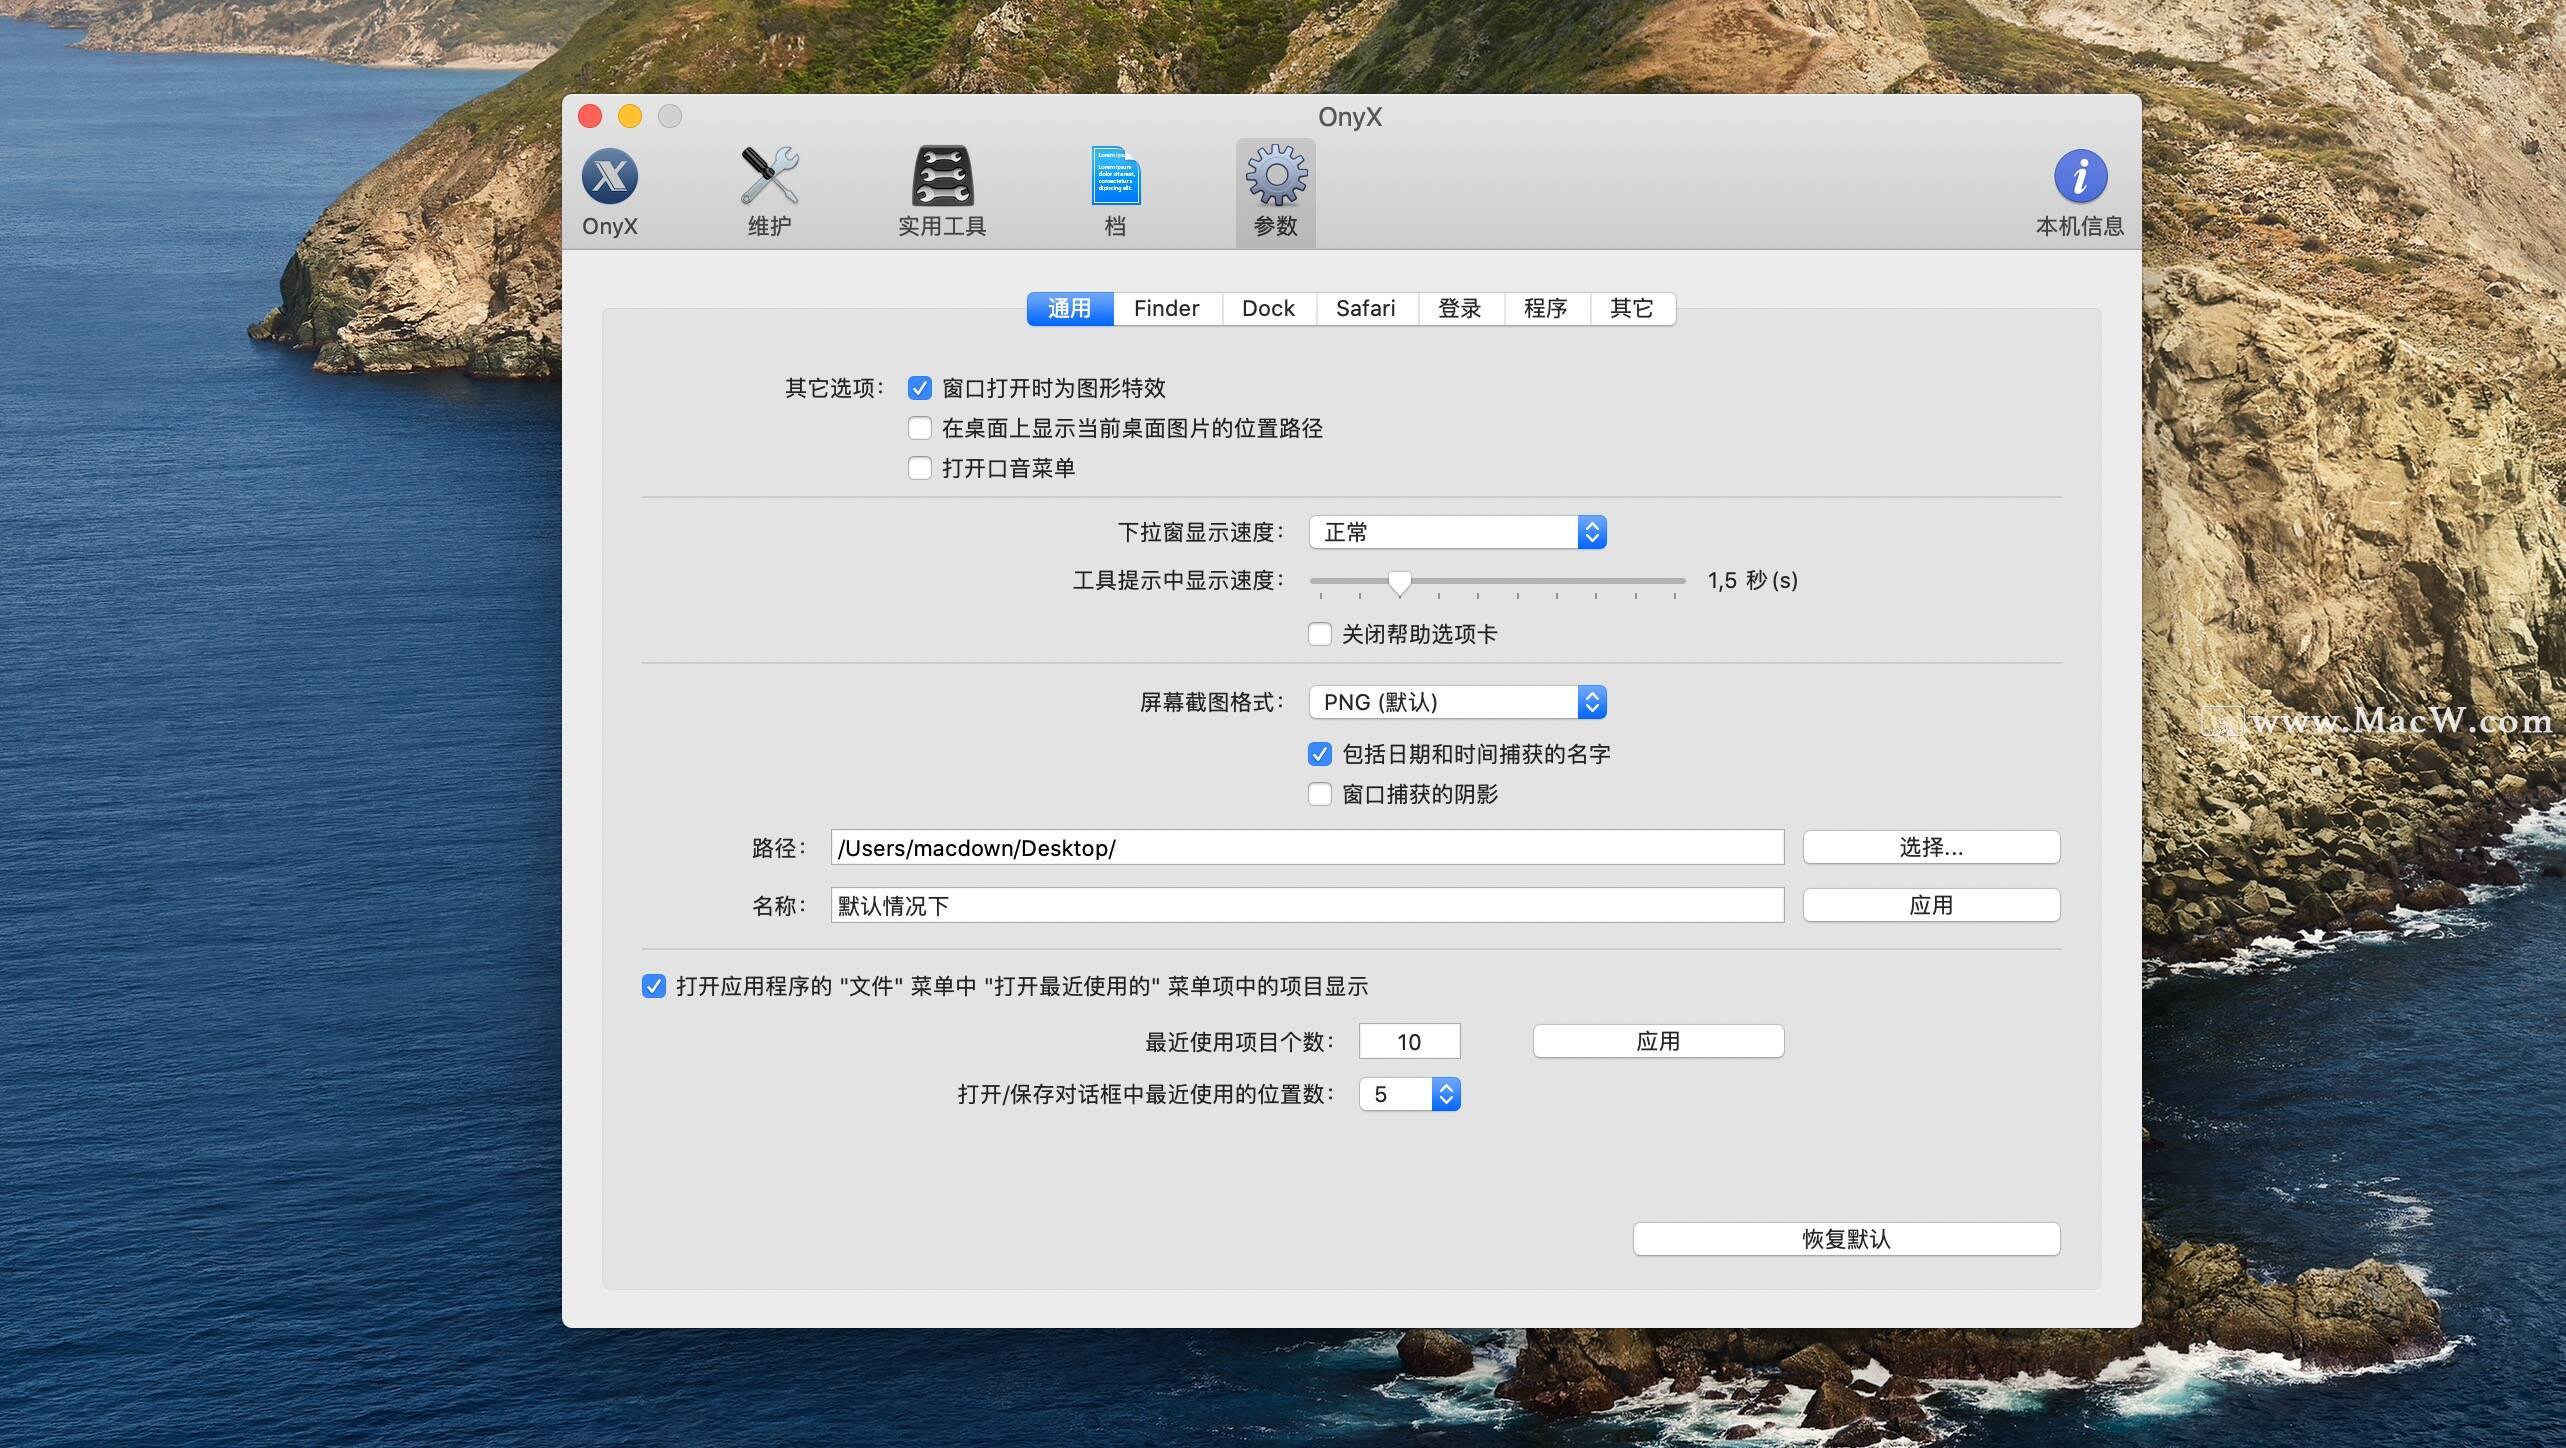Enable 在桌面上显示当前桌面图片的位置路径
Screen dimensions: 2566x1448
click(920, 428)
